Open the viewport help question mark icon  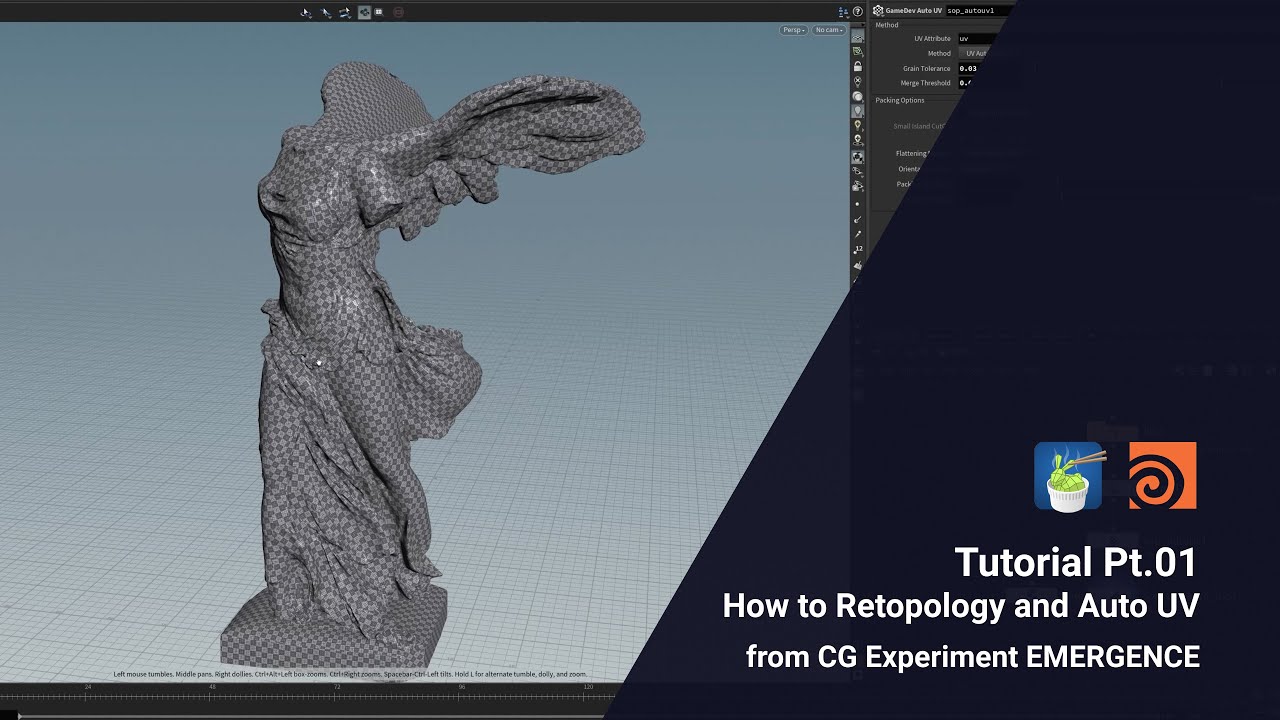858,12
